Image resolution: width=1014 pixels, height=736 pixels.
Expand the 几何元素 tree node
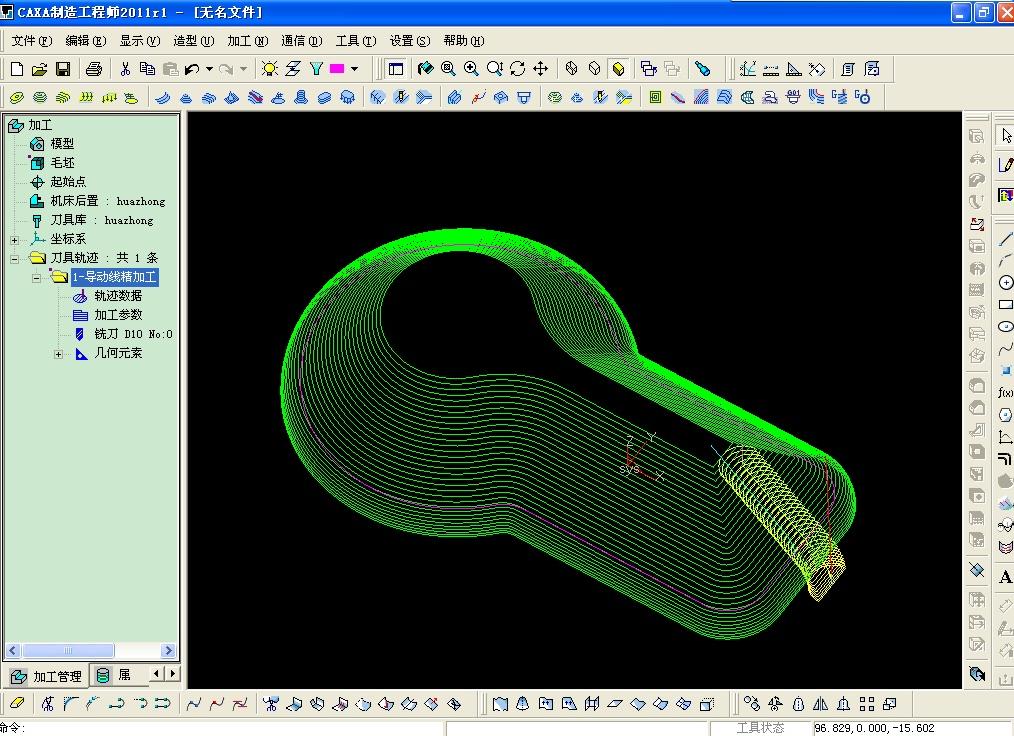pyautogui.click(x=58, y=354)
